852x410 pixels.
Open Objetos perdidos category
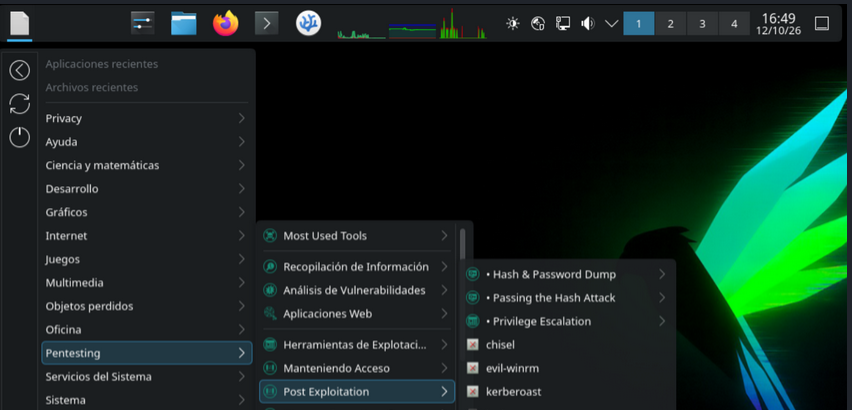point(147,306)
